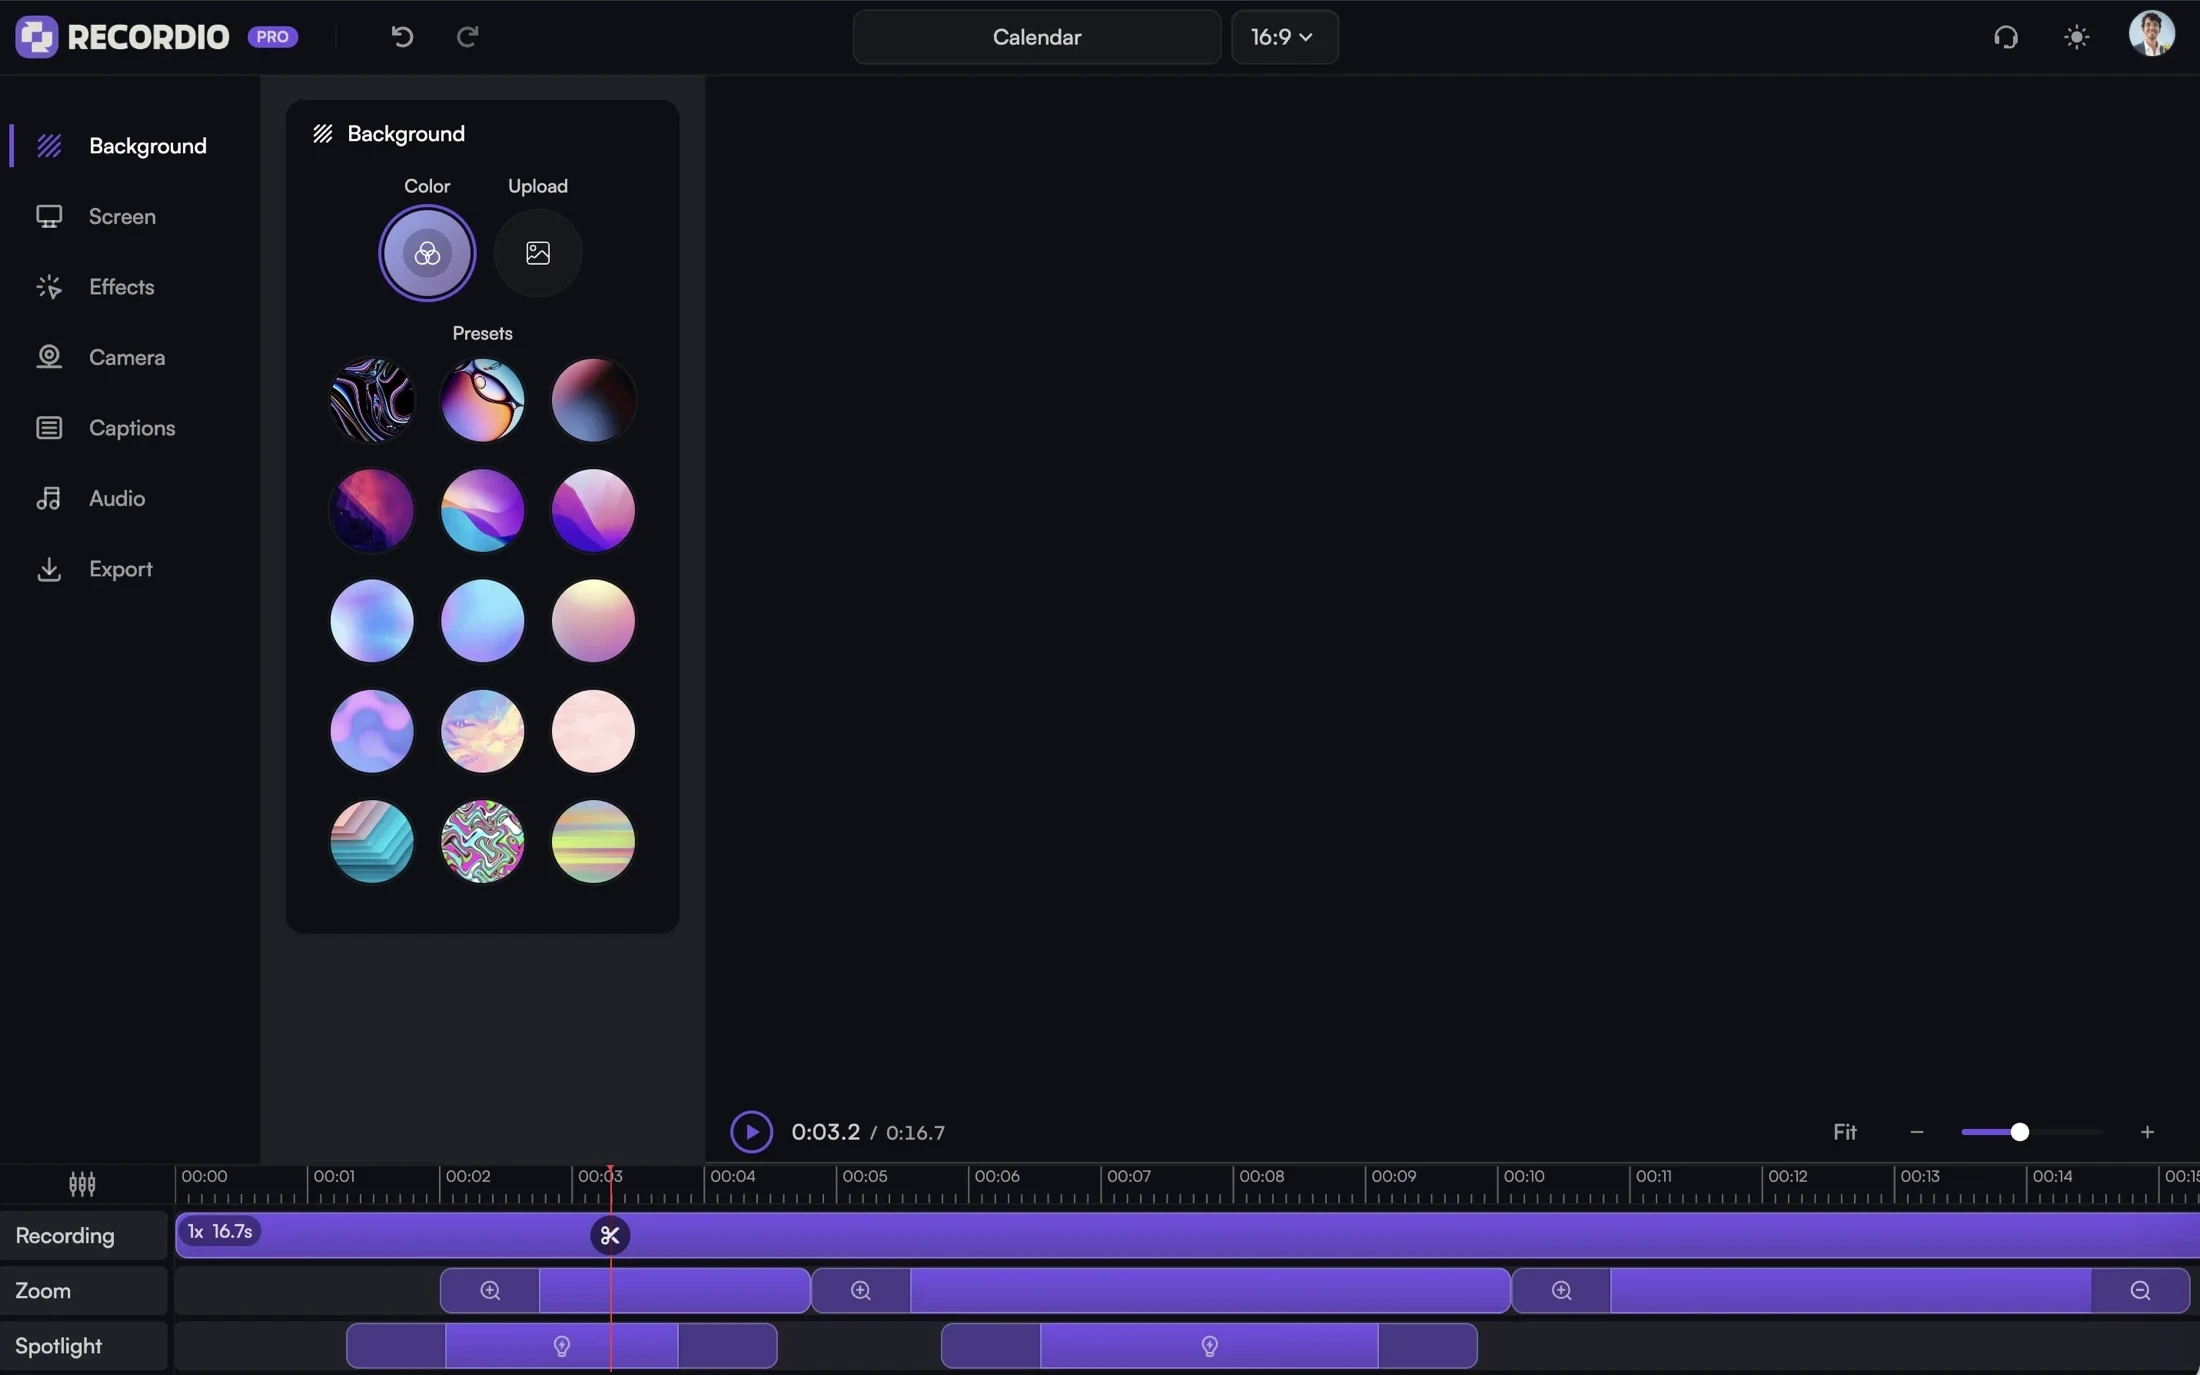The image size is (2200, 1375).
Task: Select the Screen settings in the sidebar
Action: [x=122, y=216]
